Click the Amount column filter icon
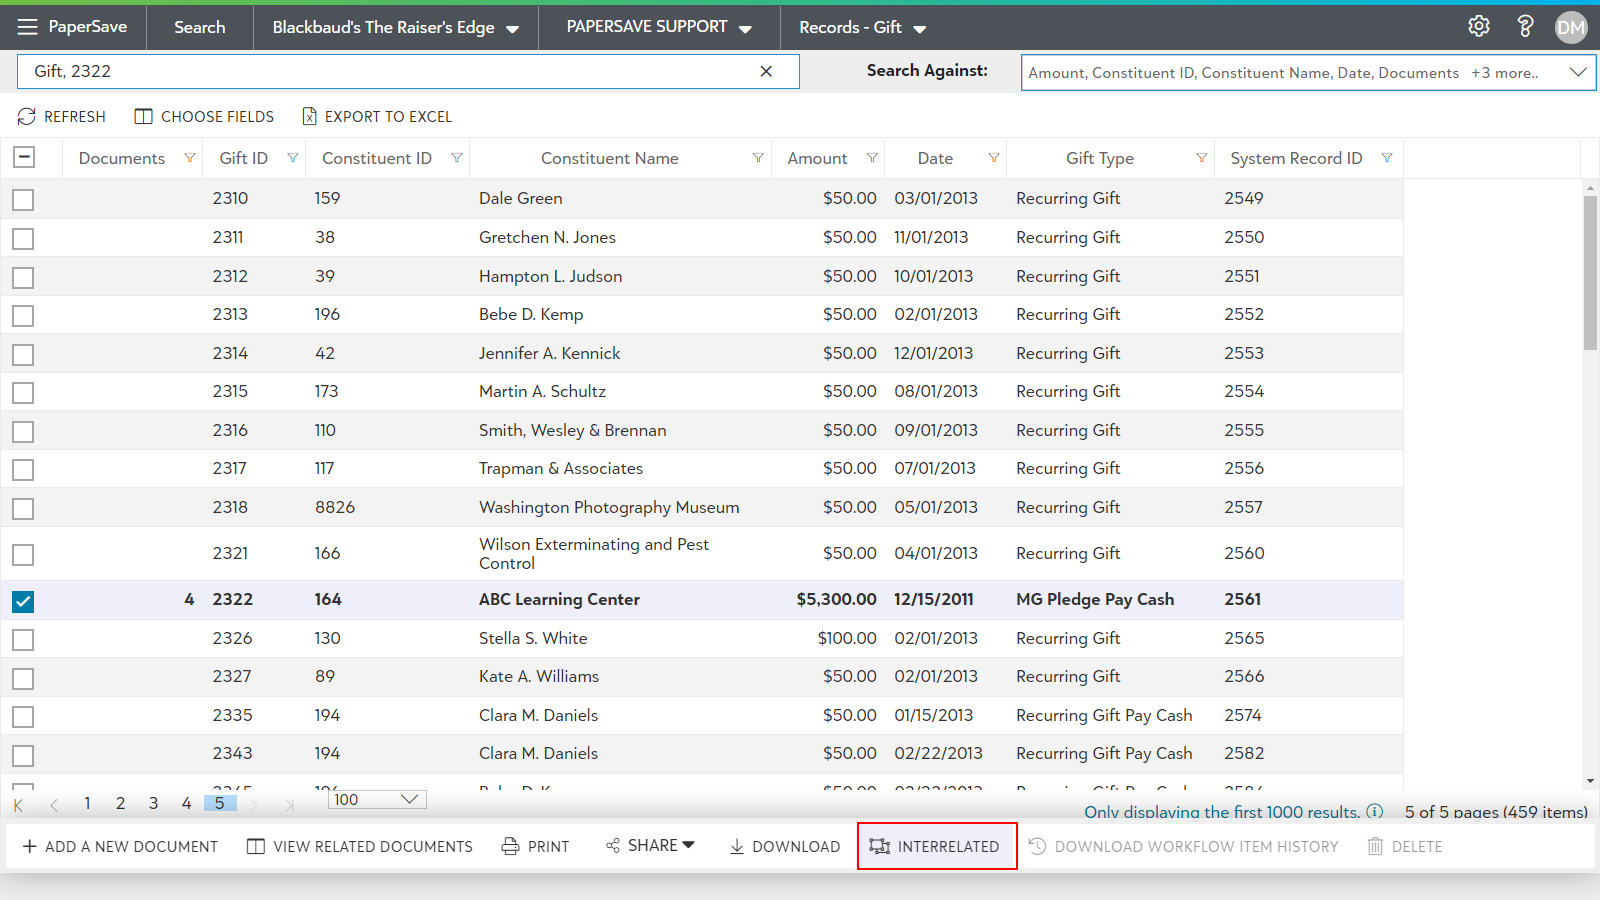 click(872, 158)
